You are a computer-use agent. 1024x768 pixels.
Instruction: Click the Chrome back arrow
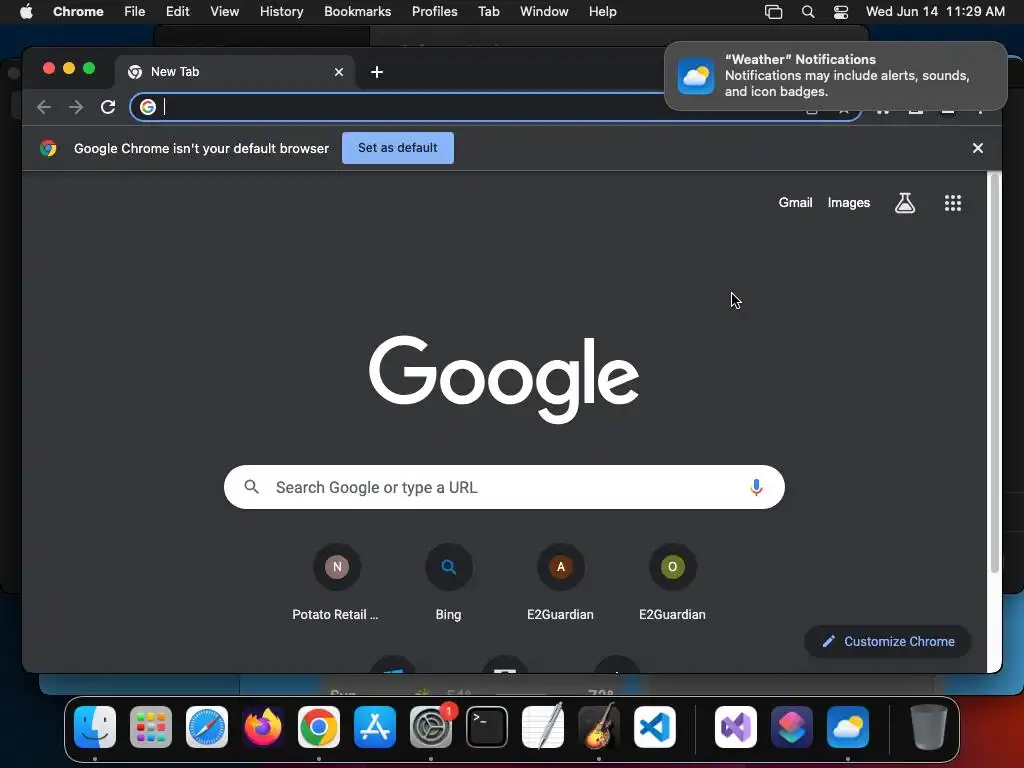pyautogui.click(x=44, y=107)
